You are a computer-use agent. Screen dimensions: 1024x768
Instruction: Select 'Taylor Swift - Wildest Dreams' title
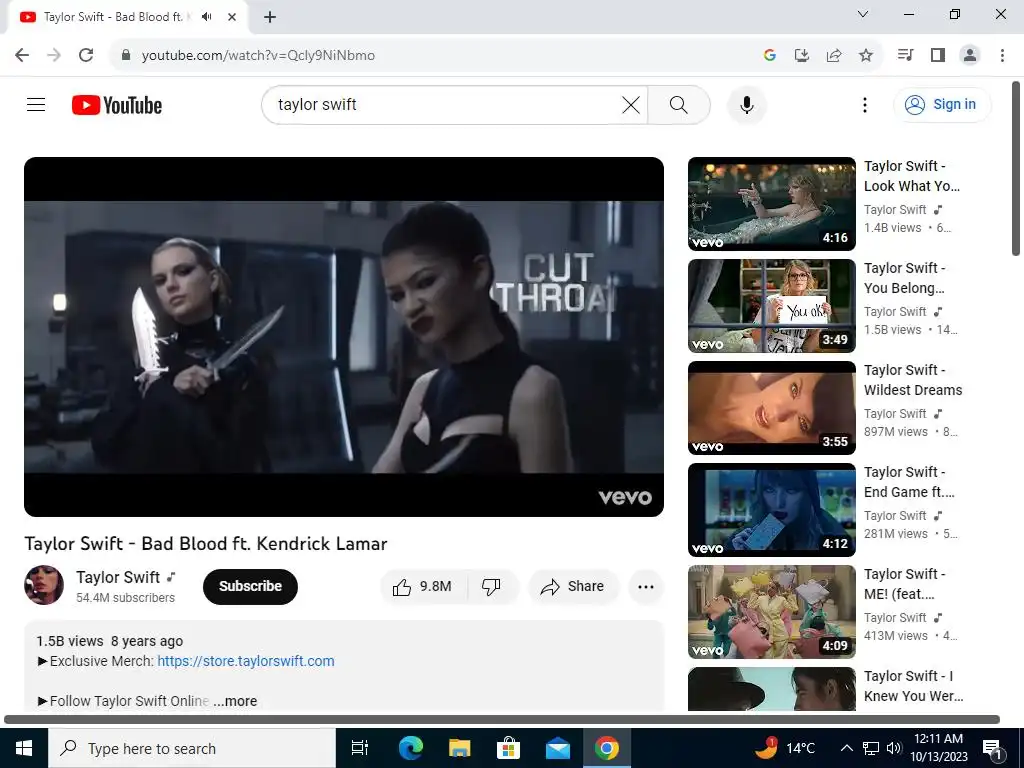912,380
